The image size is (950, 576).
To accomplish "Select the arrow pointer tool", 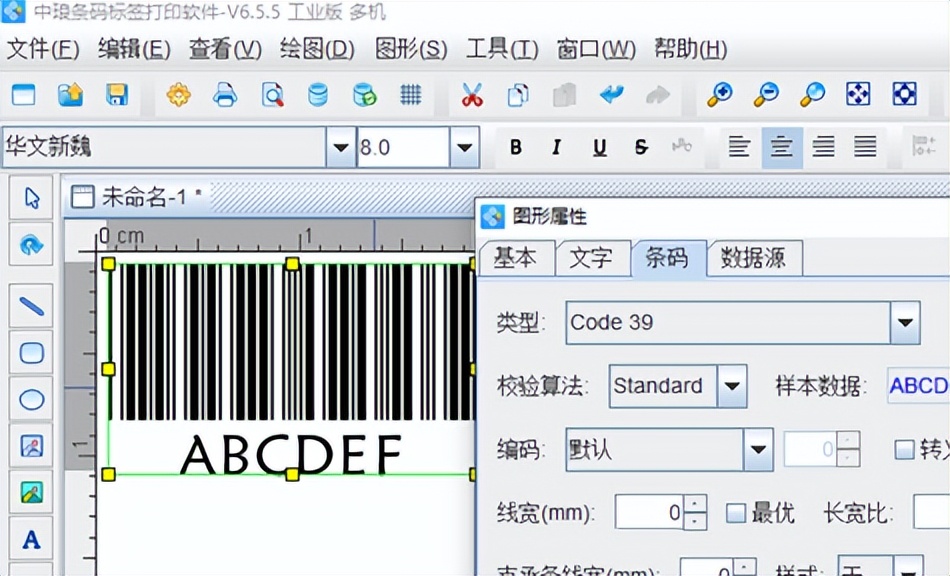I will click(32, 198).
